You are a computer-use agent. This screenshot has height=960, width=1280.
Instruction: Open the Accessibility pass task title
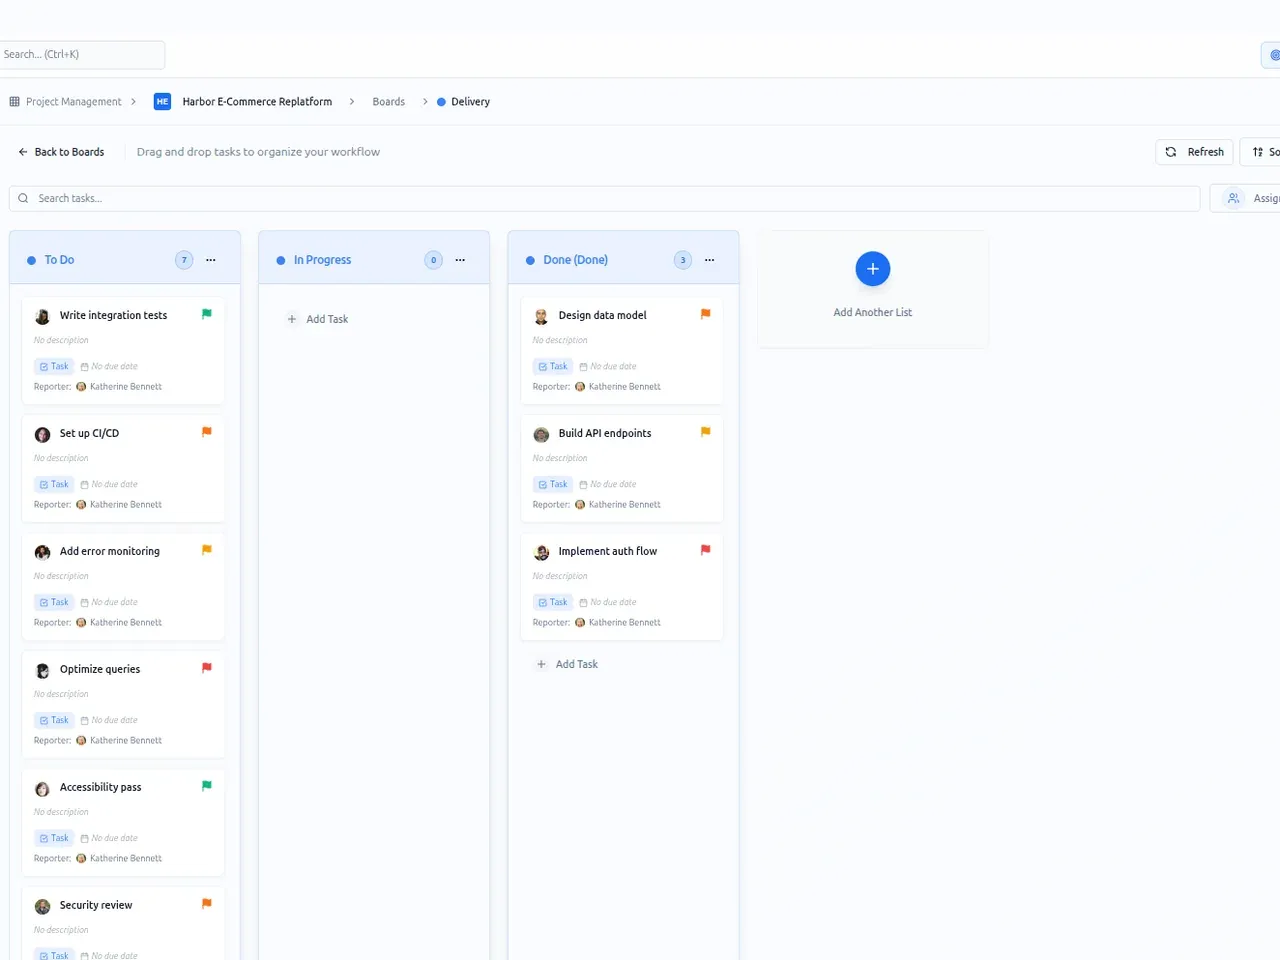(100, 787)
